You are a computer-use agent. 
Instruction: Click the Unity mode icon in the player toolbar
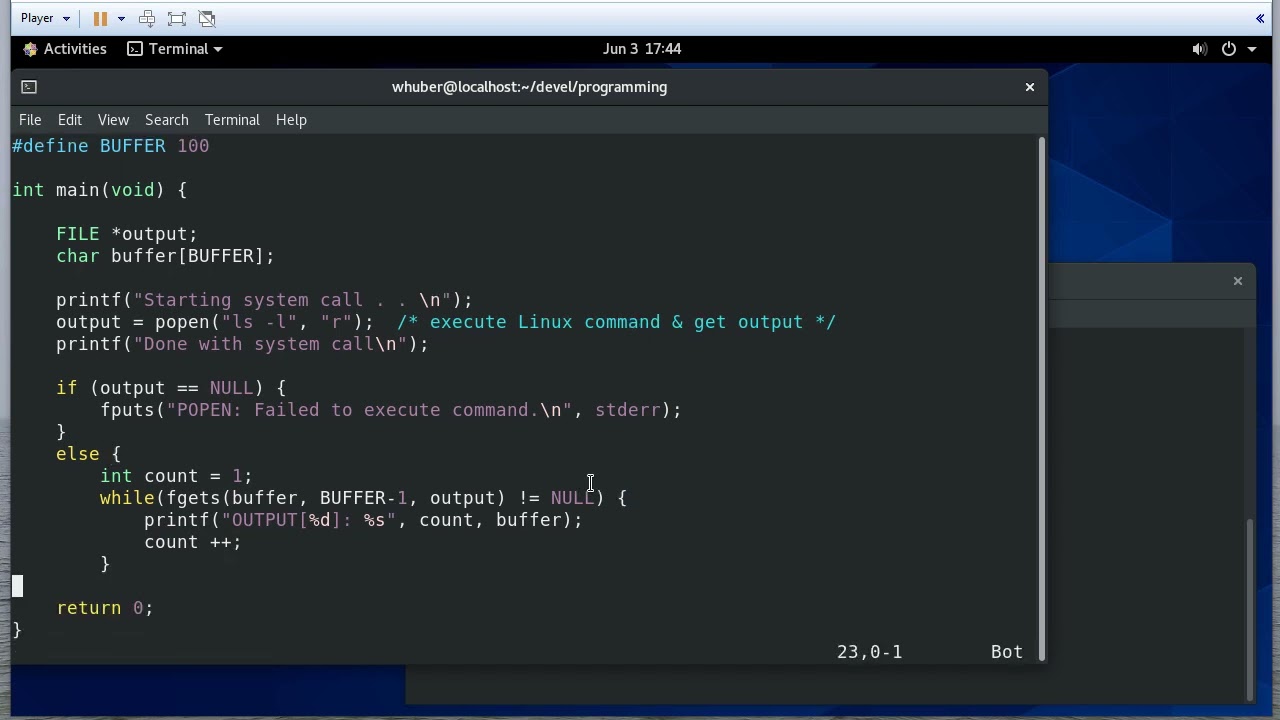207,18
